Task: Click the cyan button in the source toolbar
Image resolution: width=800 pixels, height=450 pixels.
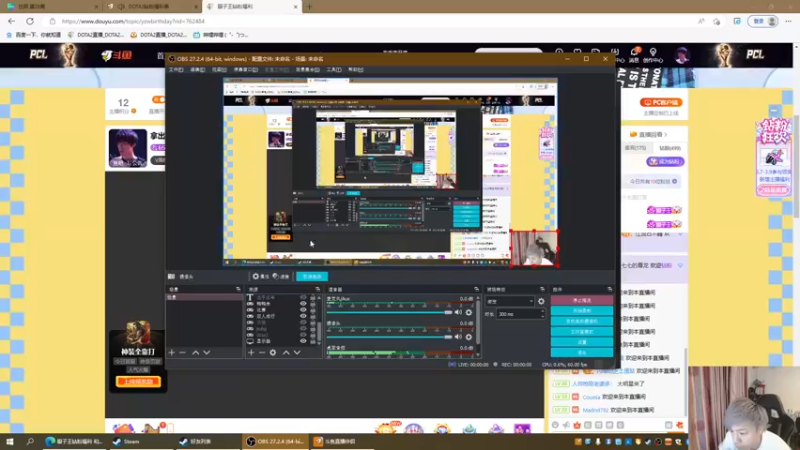Action: tap(312, 277)
